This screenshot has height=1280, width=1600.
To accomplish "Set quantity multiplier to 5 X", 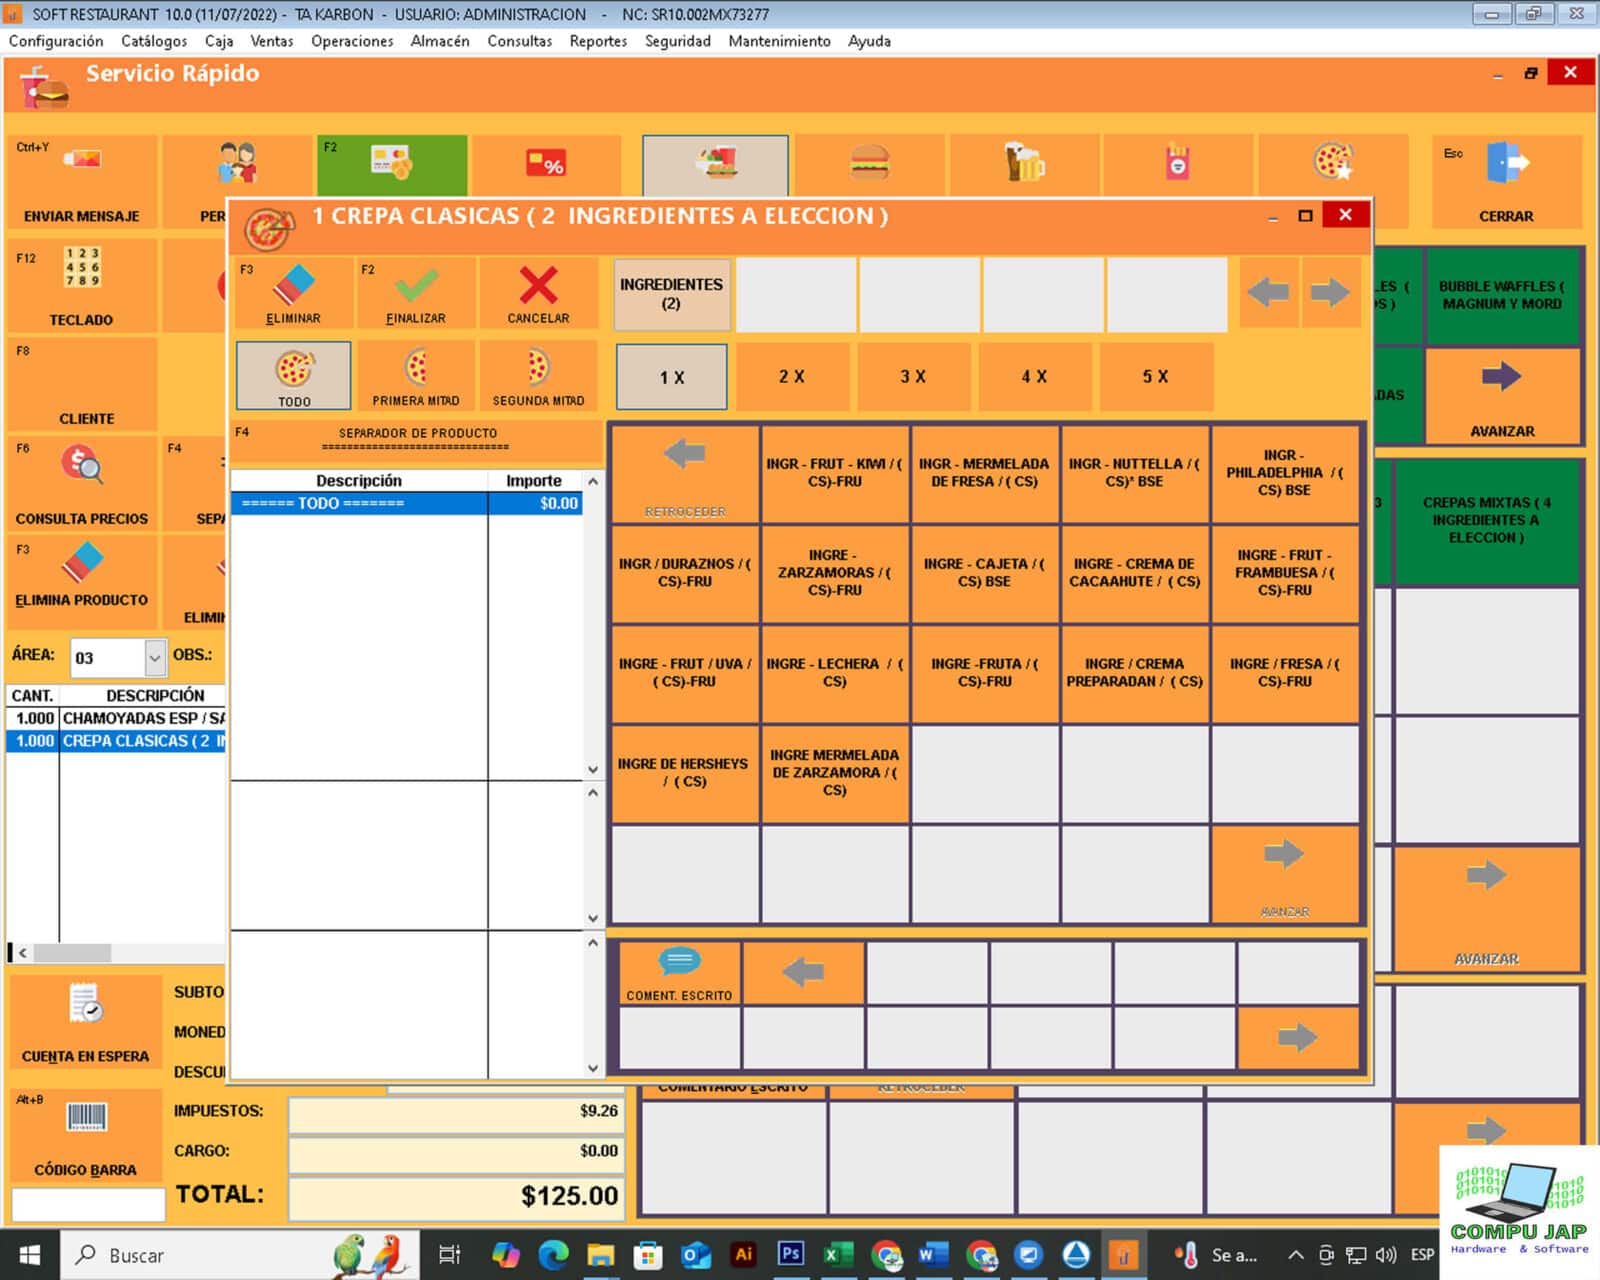I will tap(1155, 377).
